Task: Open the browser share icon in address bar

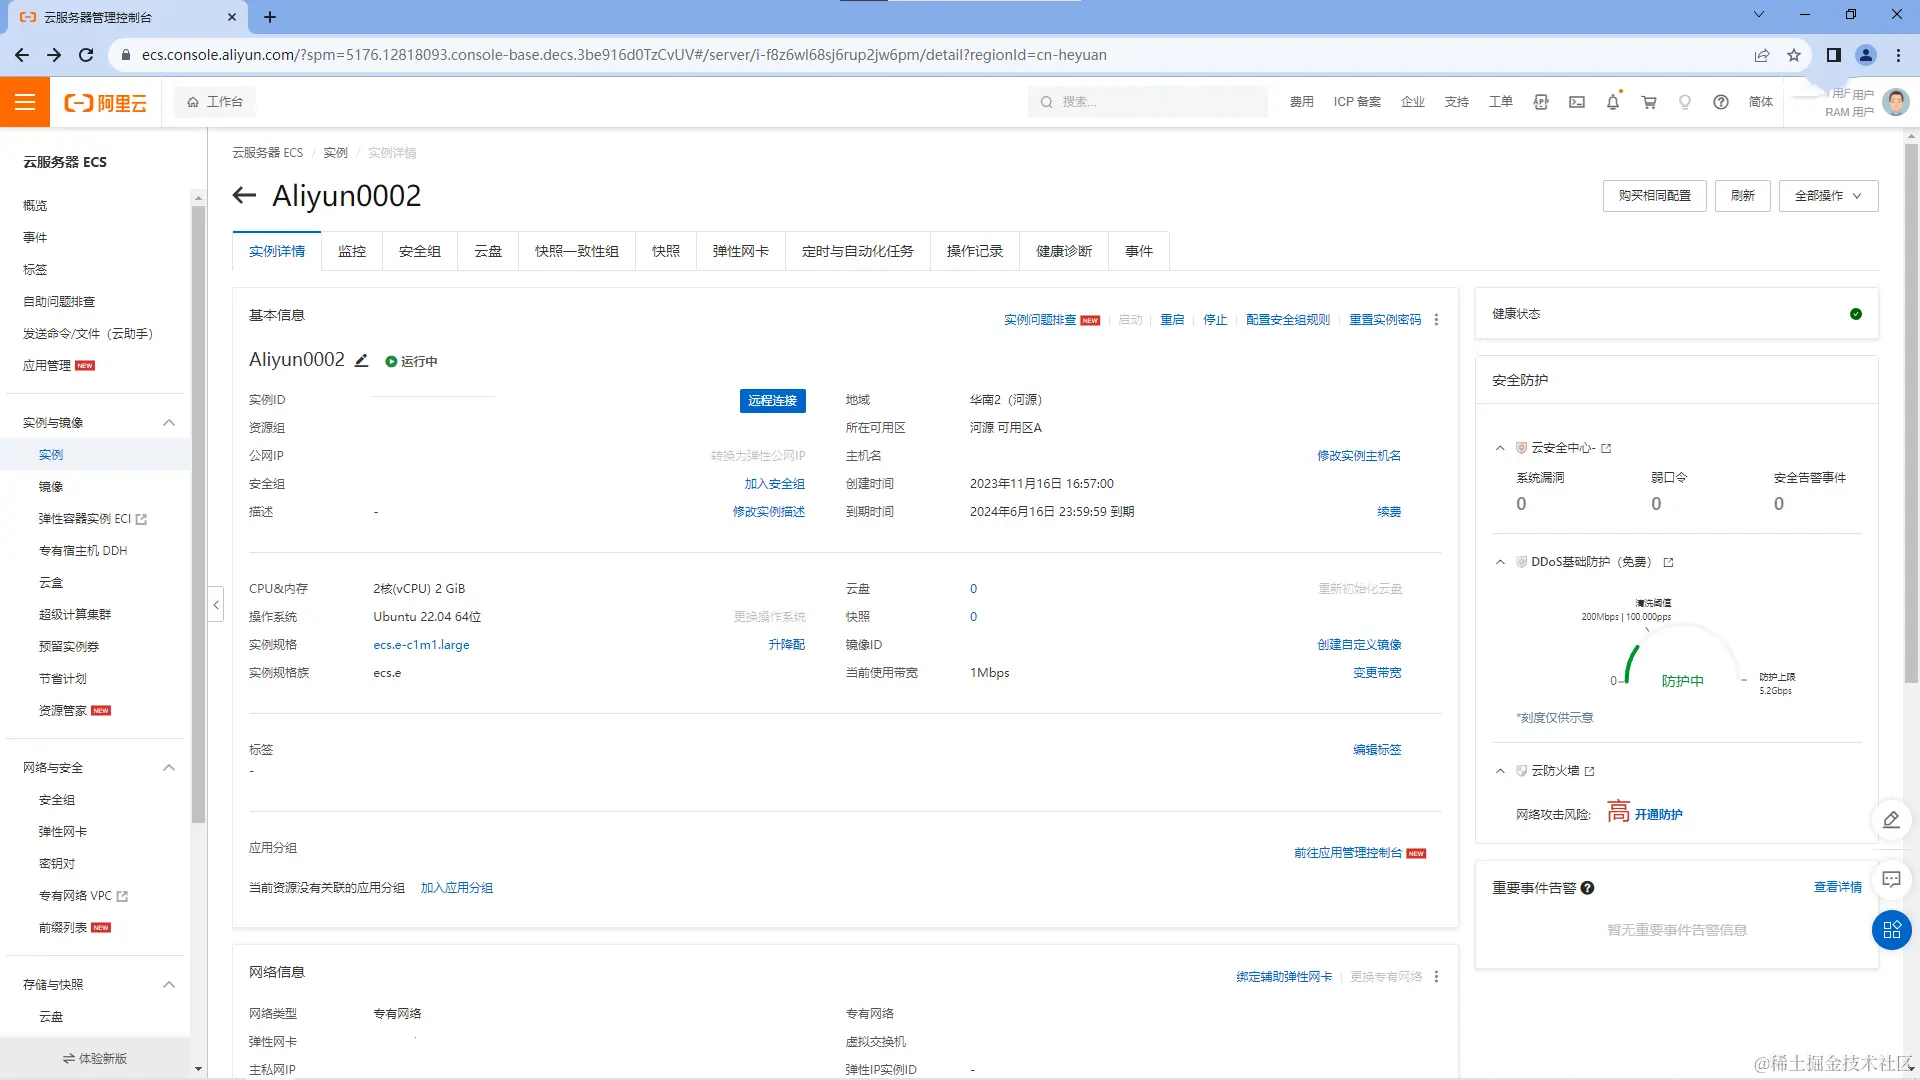Action: [1762, 55]
